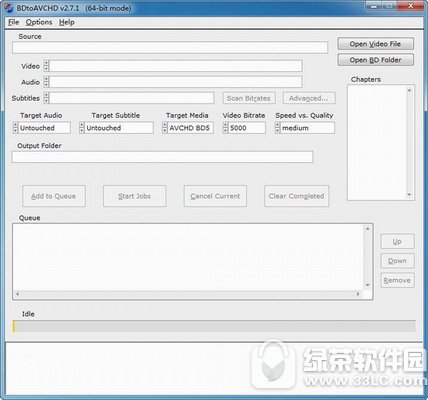Click the Audio spinner arrows

pyautogui.click(x=46, y=82)
